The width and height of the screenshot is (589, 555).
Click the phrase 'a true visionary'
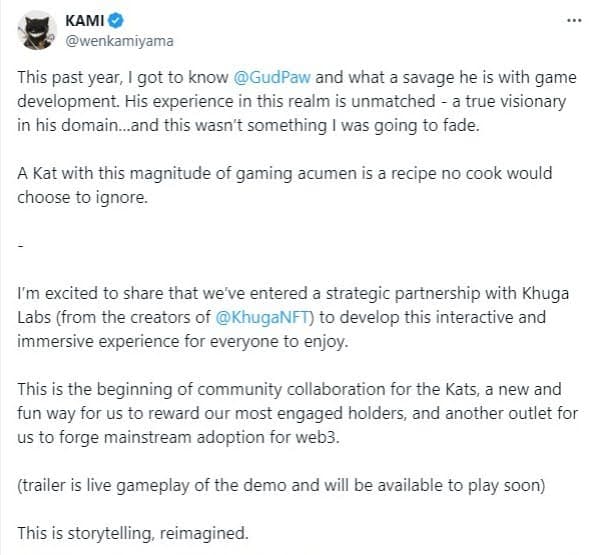(509, 101)
